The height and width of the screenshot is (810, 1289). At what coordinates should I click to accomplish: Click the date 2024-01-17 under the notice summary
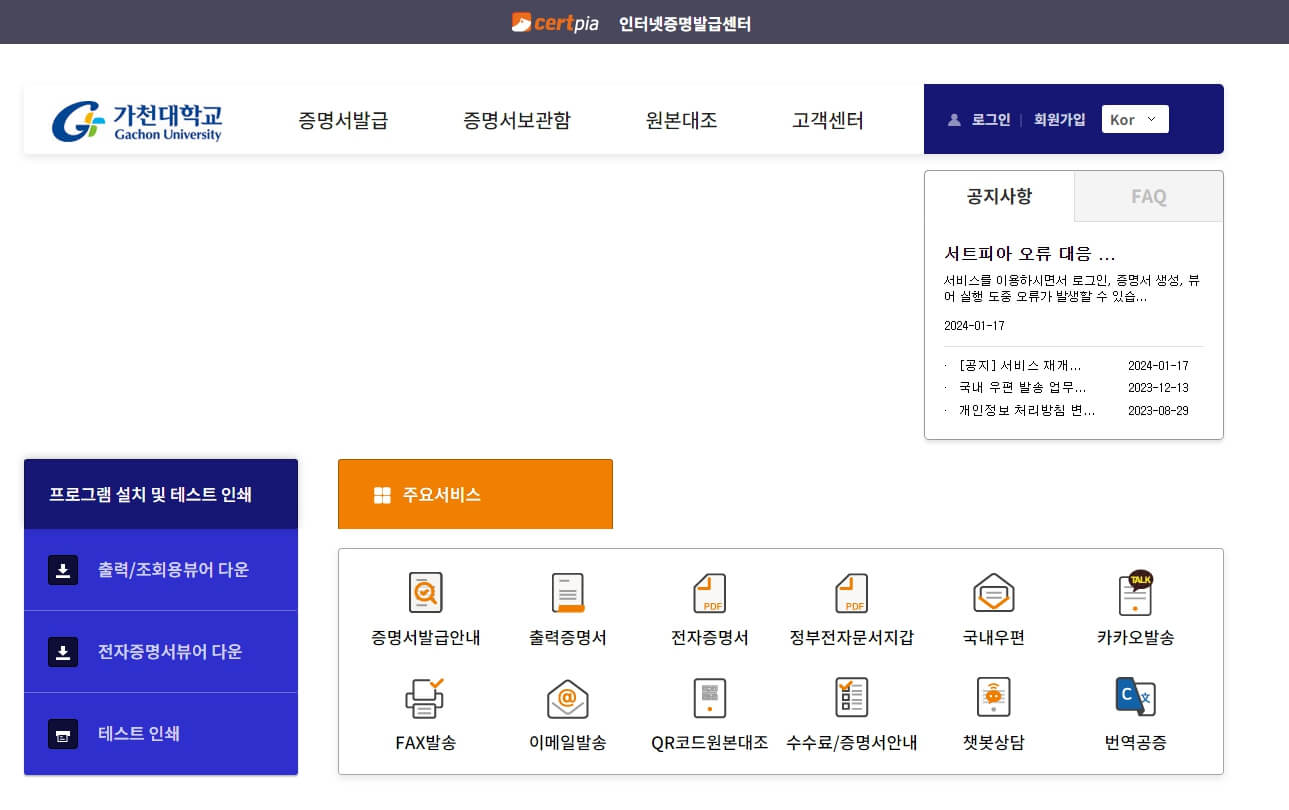click(x=974, y=326)
